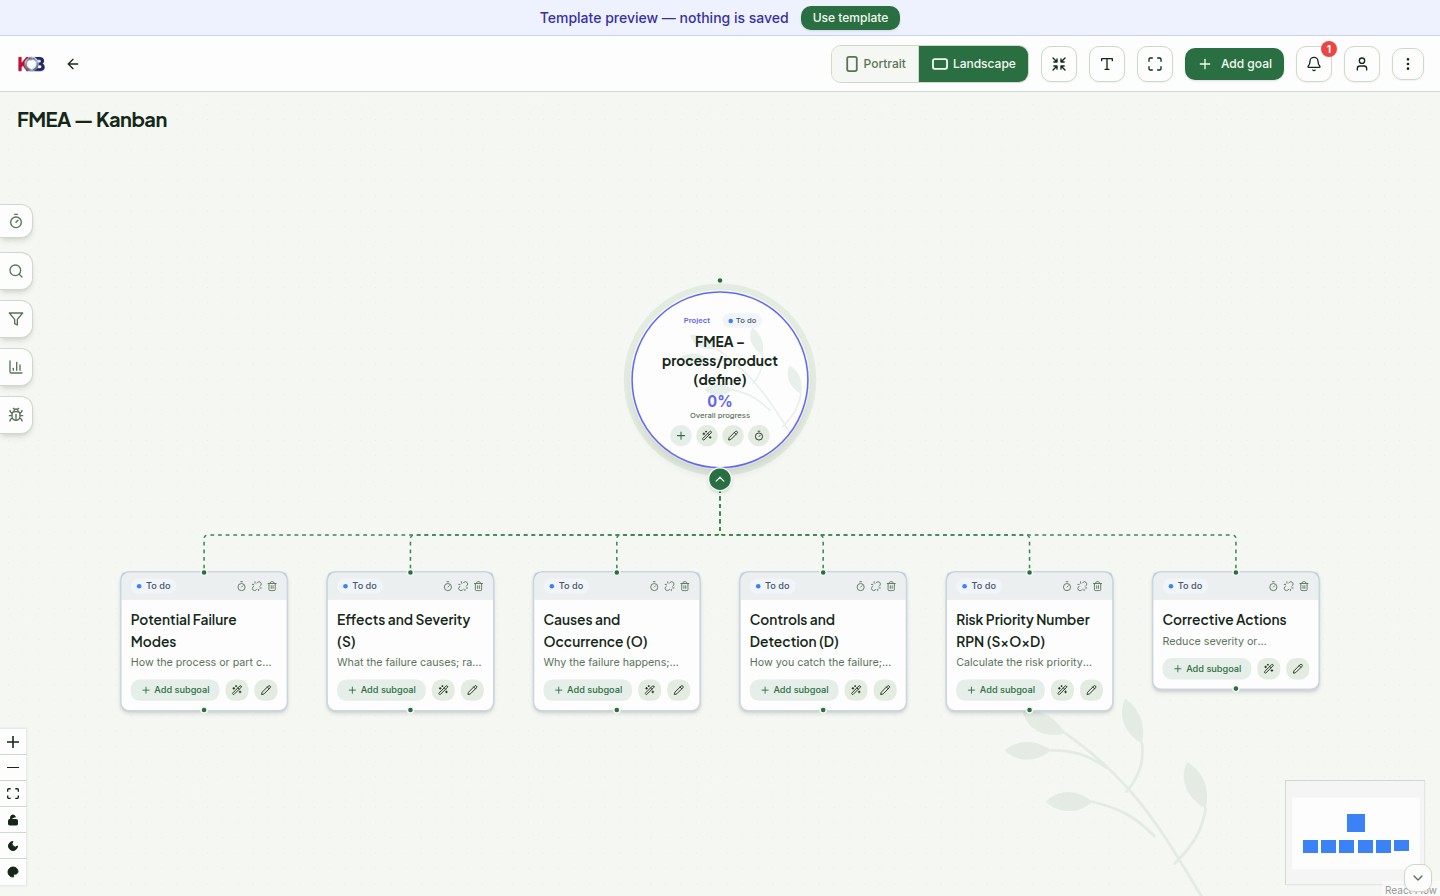Select the Landscape layout tab
1440x896 pixels.
click(x=973, y=64)
